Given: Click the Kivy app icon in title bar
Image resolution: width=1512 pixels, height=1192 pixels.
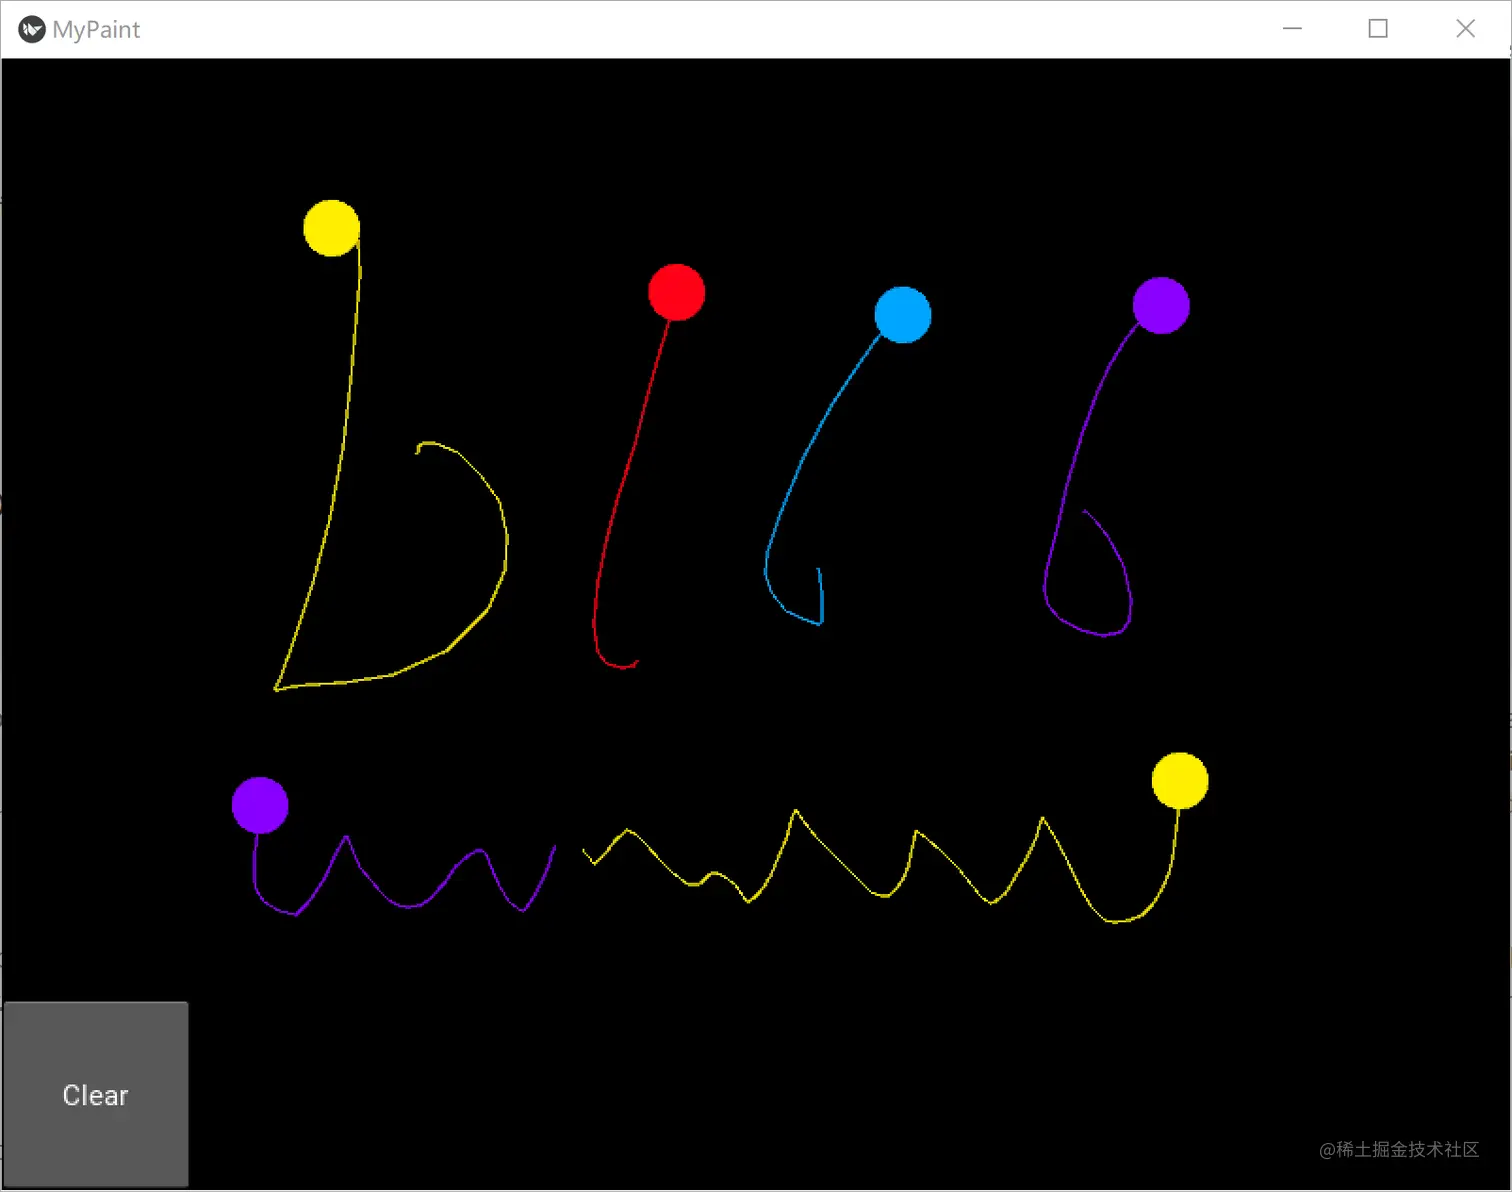Looking at the screenshot, I should click(32, 30).
